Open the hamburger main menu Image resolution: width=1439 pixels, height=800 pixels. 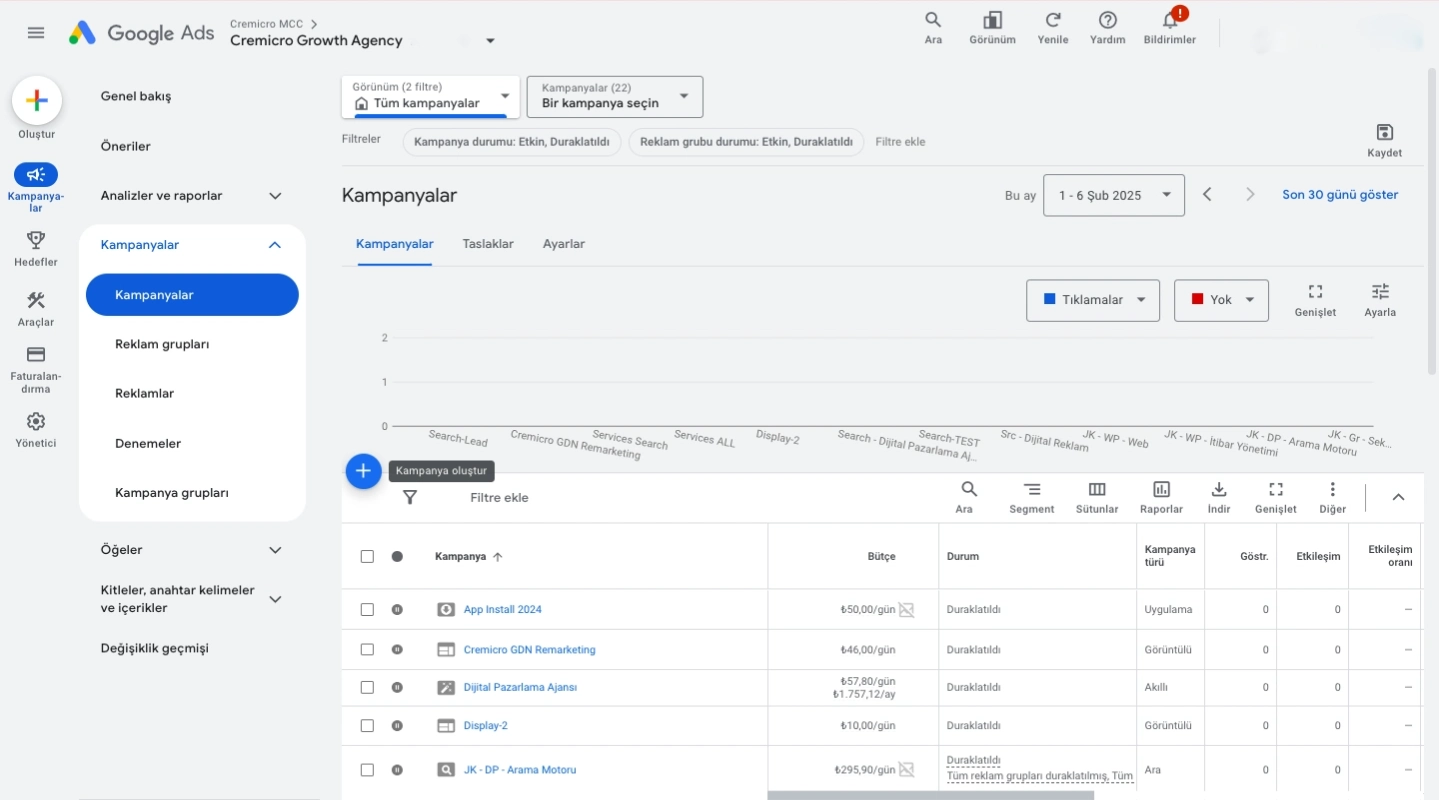(x=36, y=33)
